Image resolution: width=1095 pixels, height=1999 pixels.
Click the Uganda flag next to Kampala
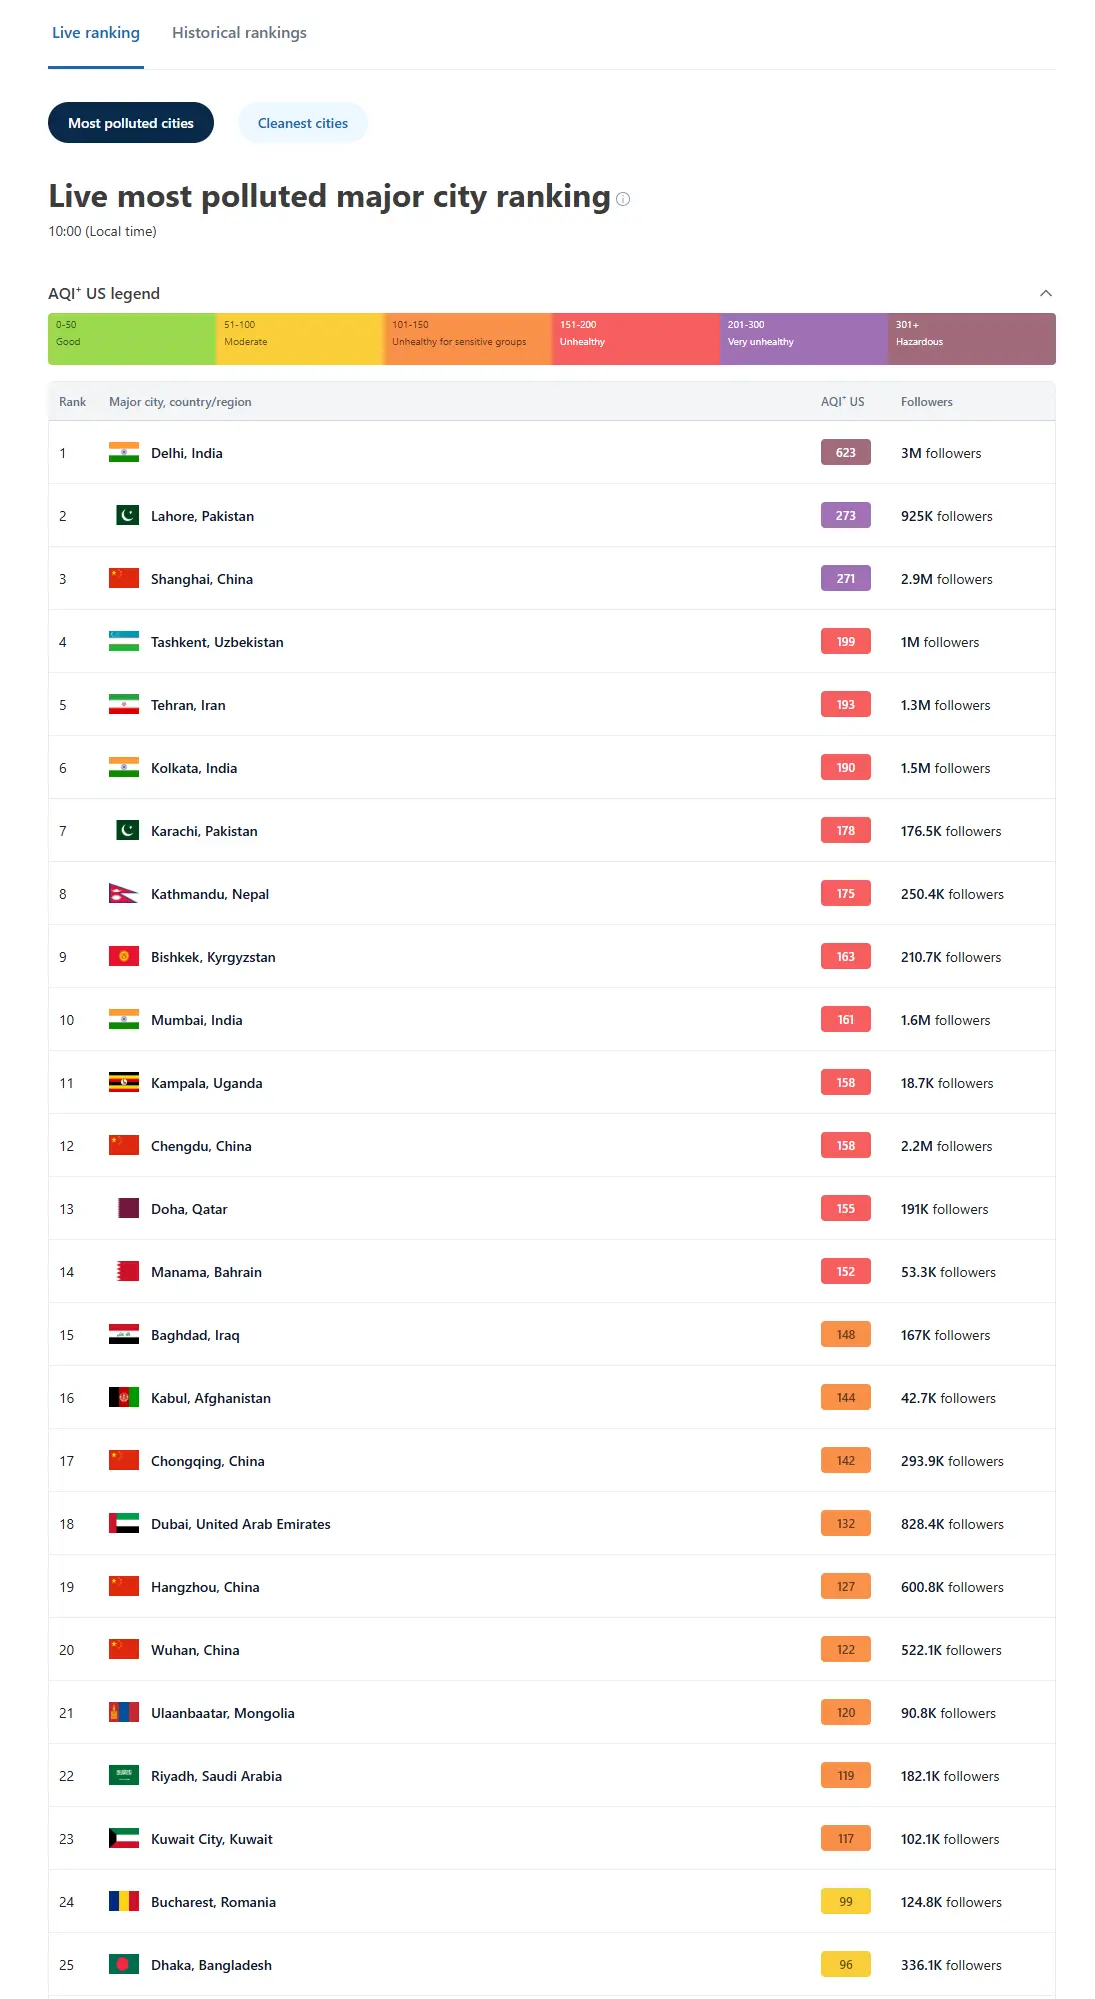[124, 1083]
